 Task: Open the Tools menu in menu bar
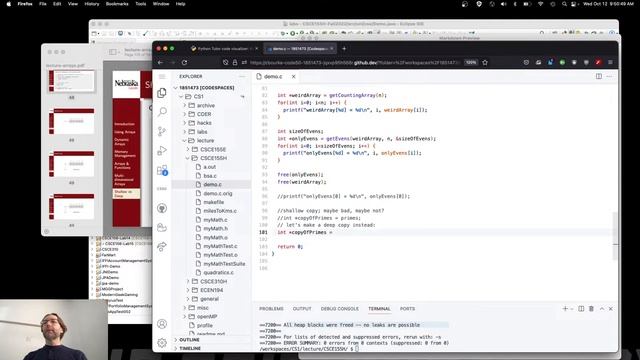pos(141,4)
